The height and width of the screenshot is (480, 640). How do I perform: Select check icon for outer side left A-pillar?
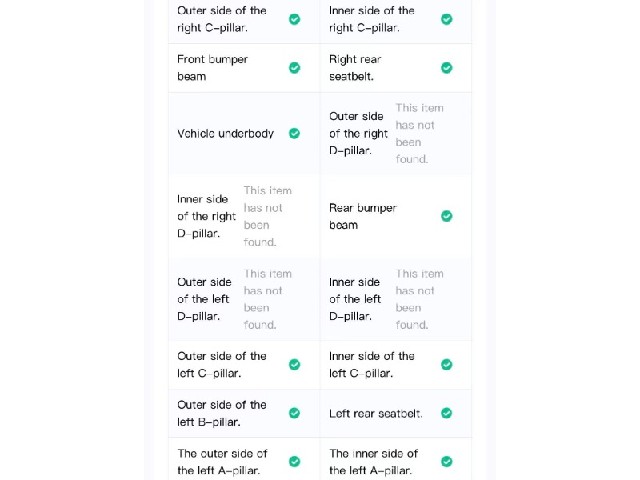click(294, 462)
